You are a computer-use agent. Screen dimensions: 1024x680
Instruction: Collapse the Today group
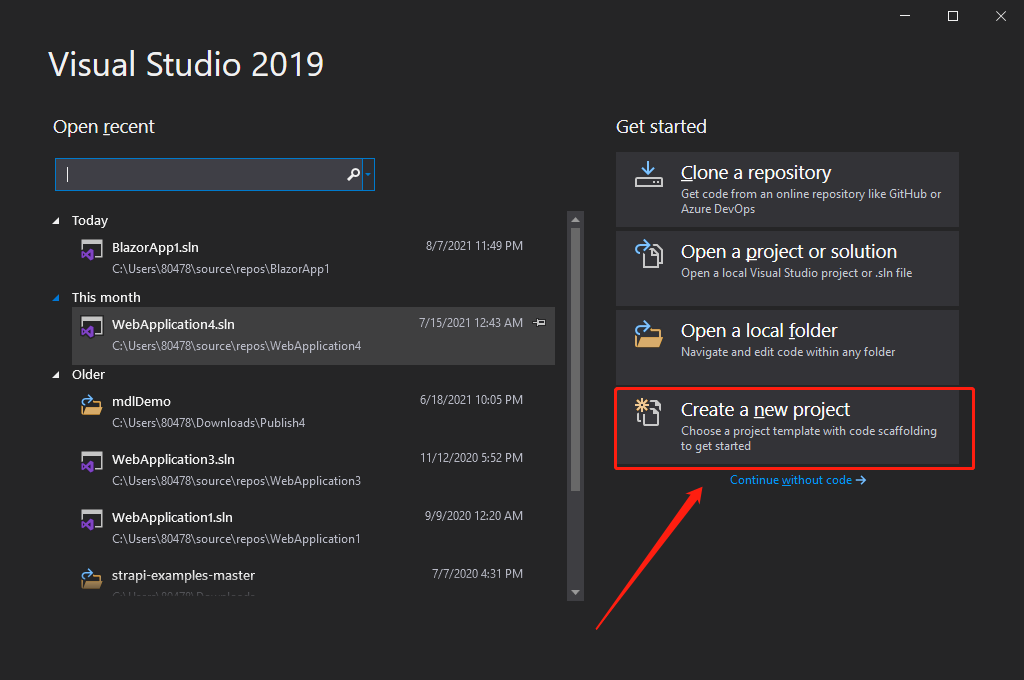(x=57, y=221)
